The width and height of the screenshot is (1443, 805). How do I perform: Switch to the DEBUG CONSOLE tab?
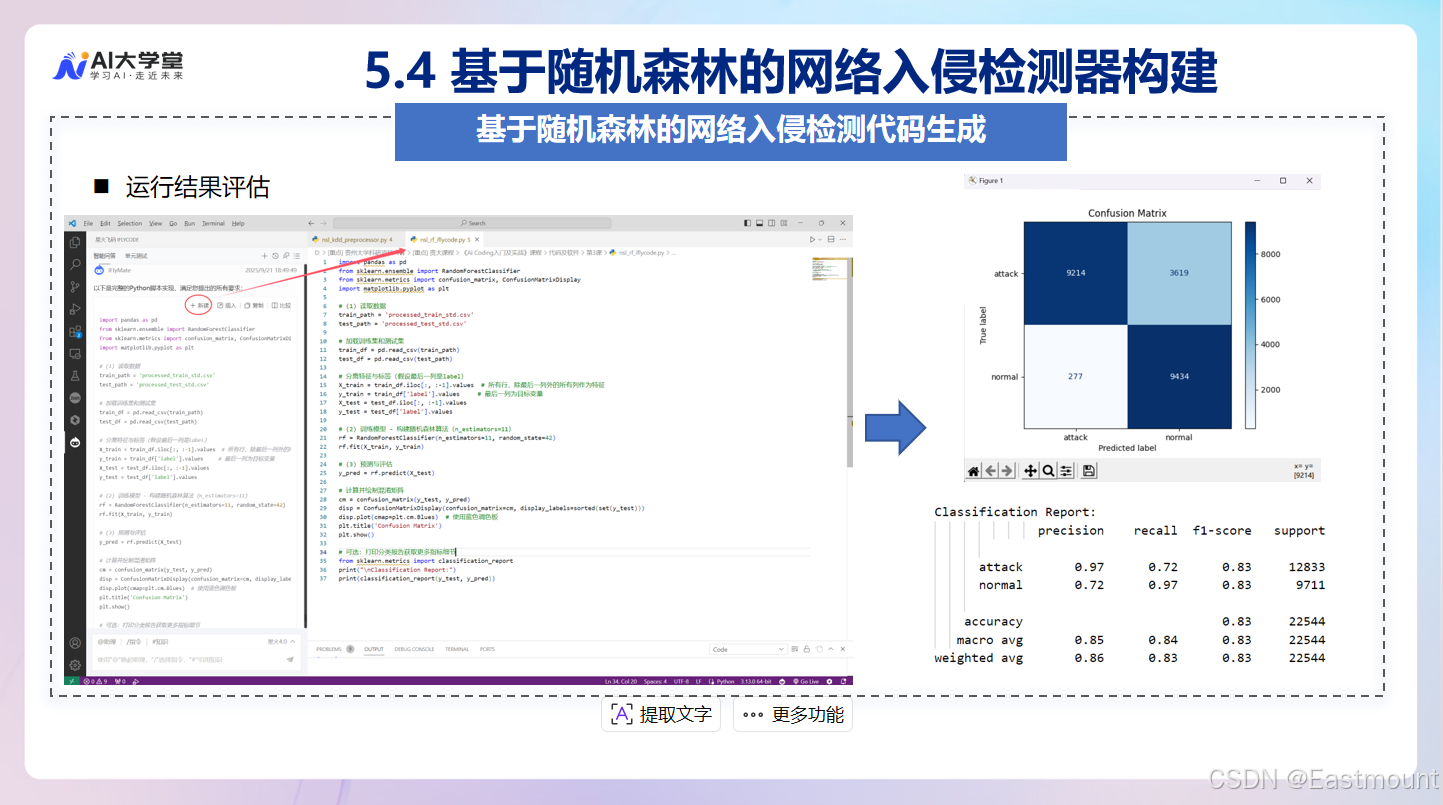tap(414, 649)
